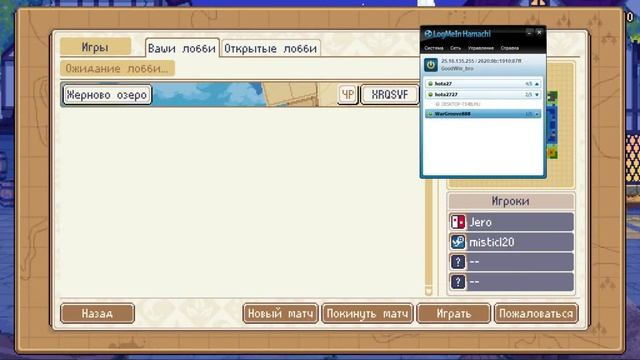This screenshot has height=360, width=640.
Task: Click the Hamachi IP address text
Action: [x=481, y=61]
